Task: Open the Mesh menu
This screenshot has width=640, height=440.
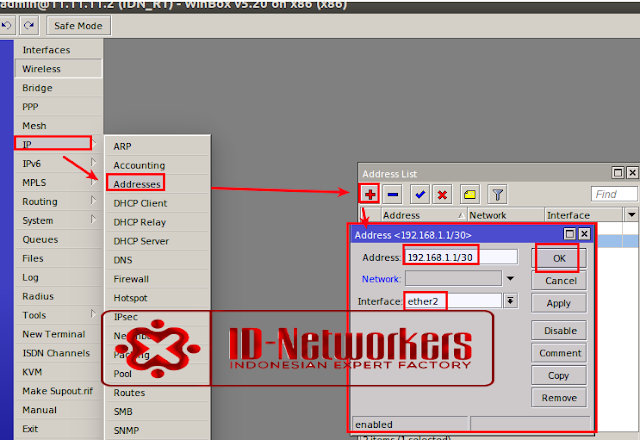Action: tap(58, 126)
